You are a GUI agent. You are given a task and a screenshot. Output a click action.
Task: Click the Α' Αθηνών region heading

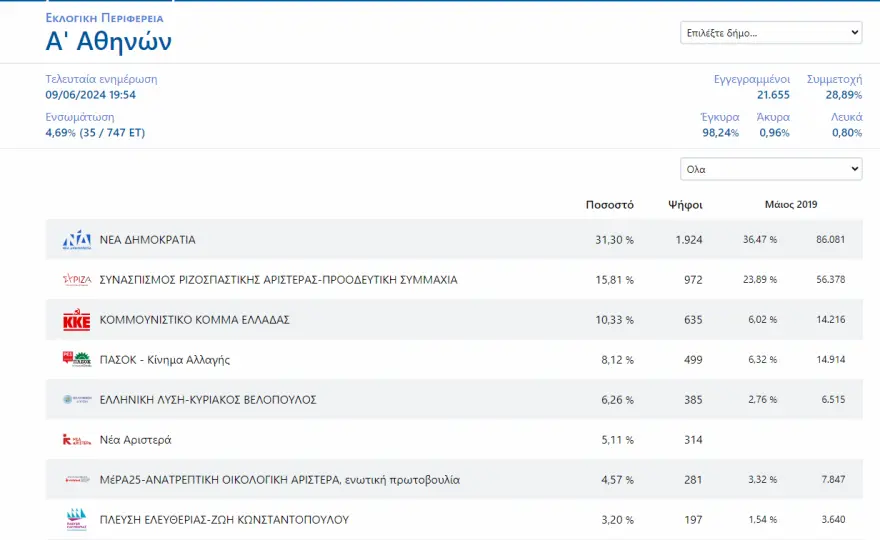point(108,41)
